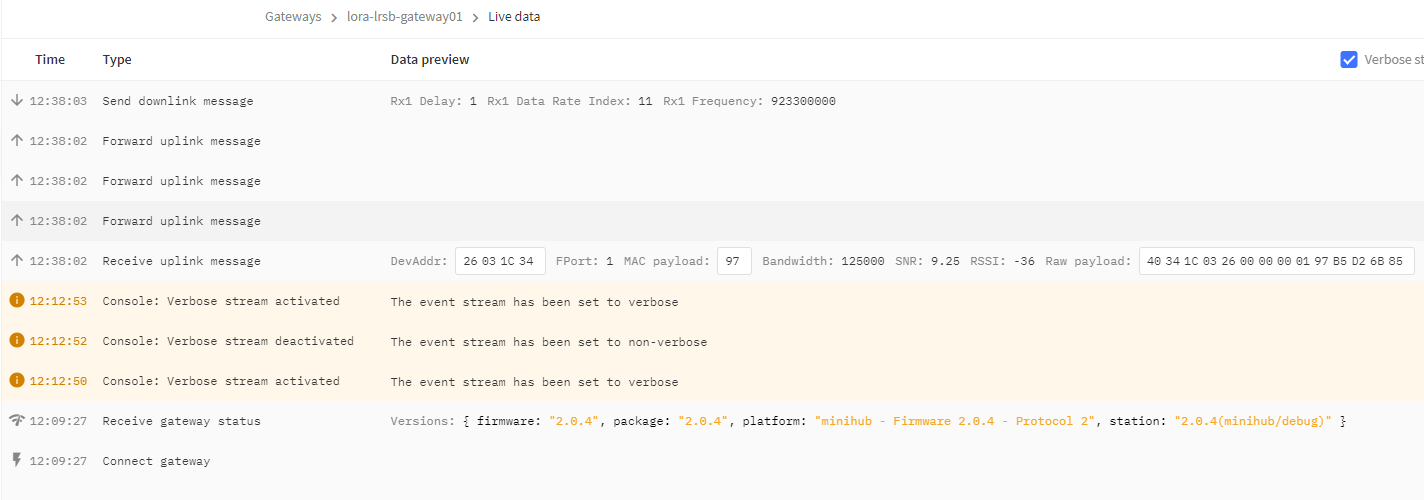Image resolution: width=1424 pixels, height=500 pixels.
Task: Click the downlink arrow icon at 12:38:03
Action: click(x=16, y=101)
